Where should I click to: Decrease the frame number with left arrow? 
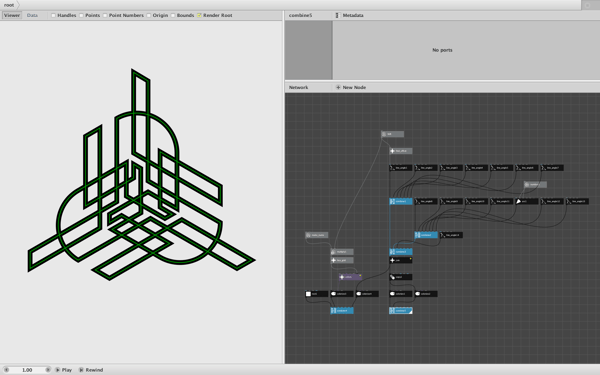pyautogui.click(x=6, y=370)
